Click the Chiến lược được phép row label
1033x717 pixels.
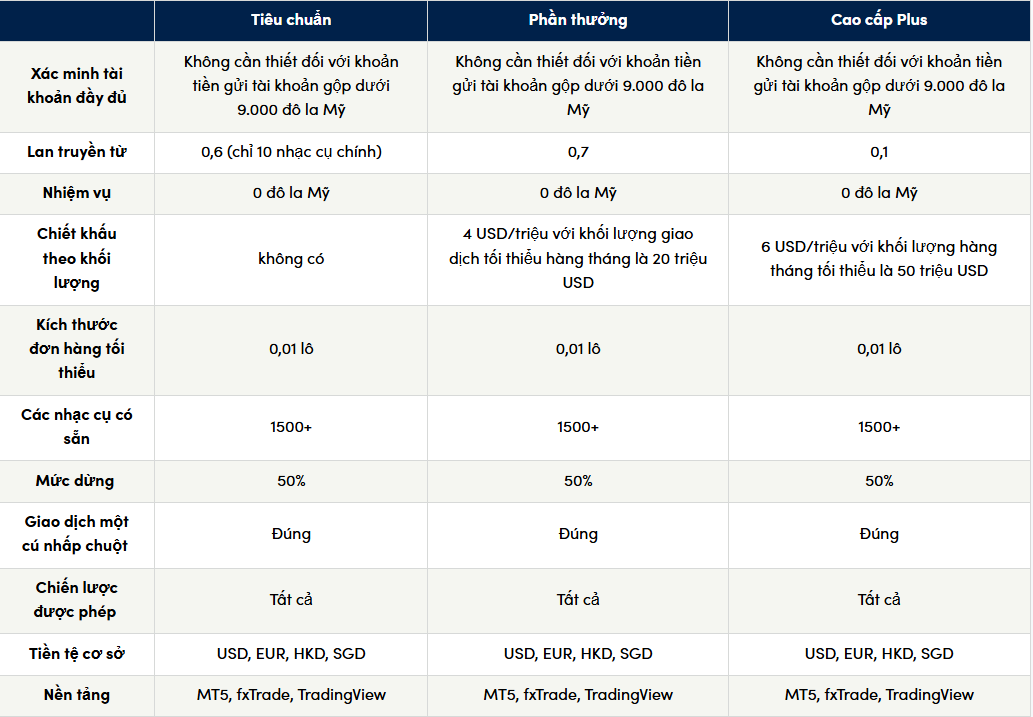click(x=77, y=600)
